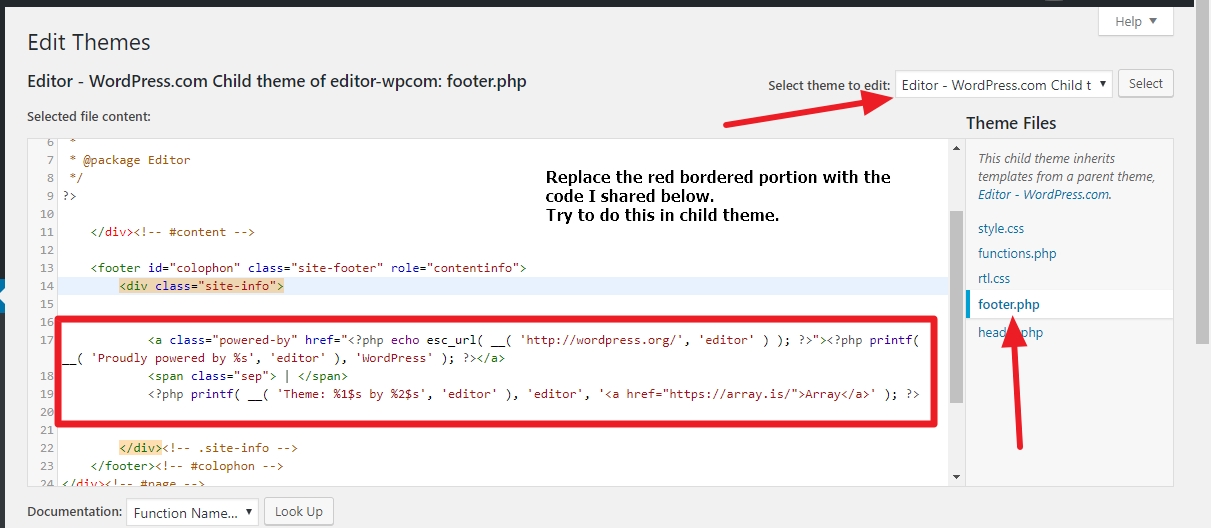Image resolution: width=1211 pixels, height=528 pixels.
Task: Follow the Editor - WordPress.com parent theme link
Action: [x=1043, y=195]
